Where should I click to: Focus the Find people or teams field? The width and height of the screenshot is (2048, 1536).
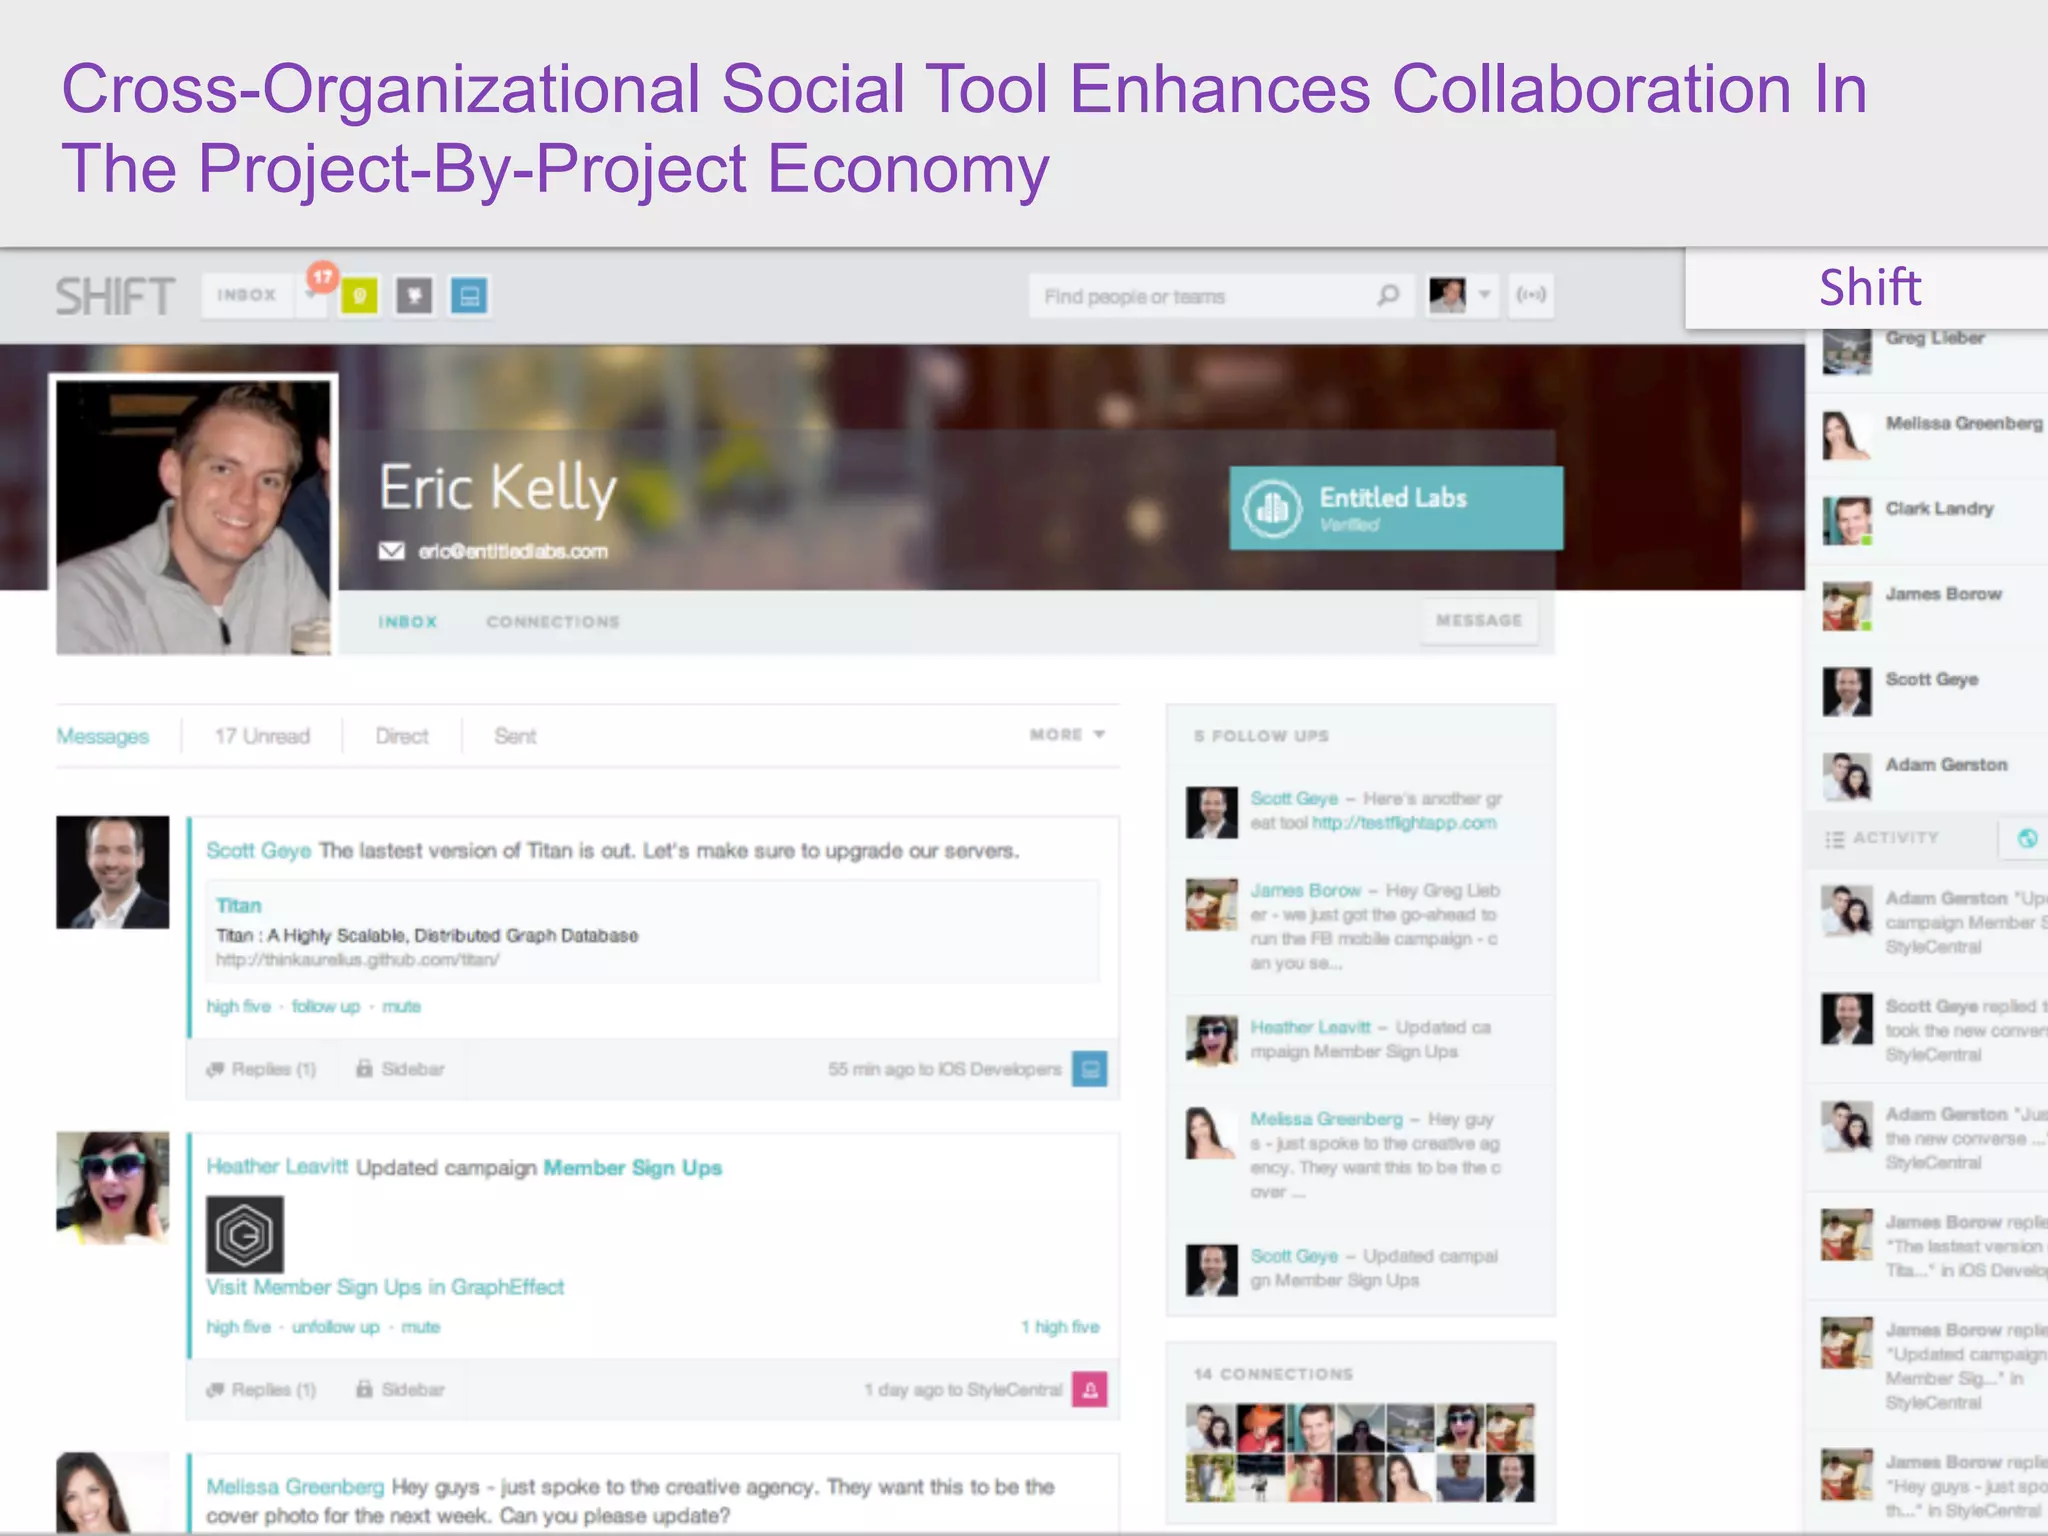[1221, 296]
